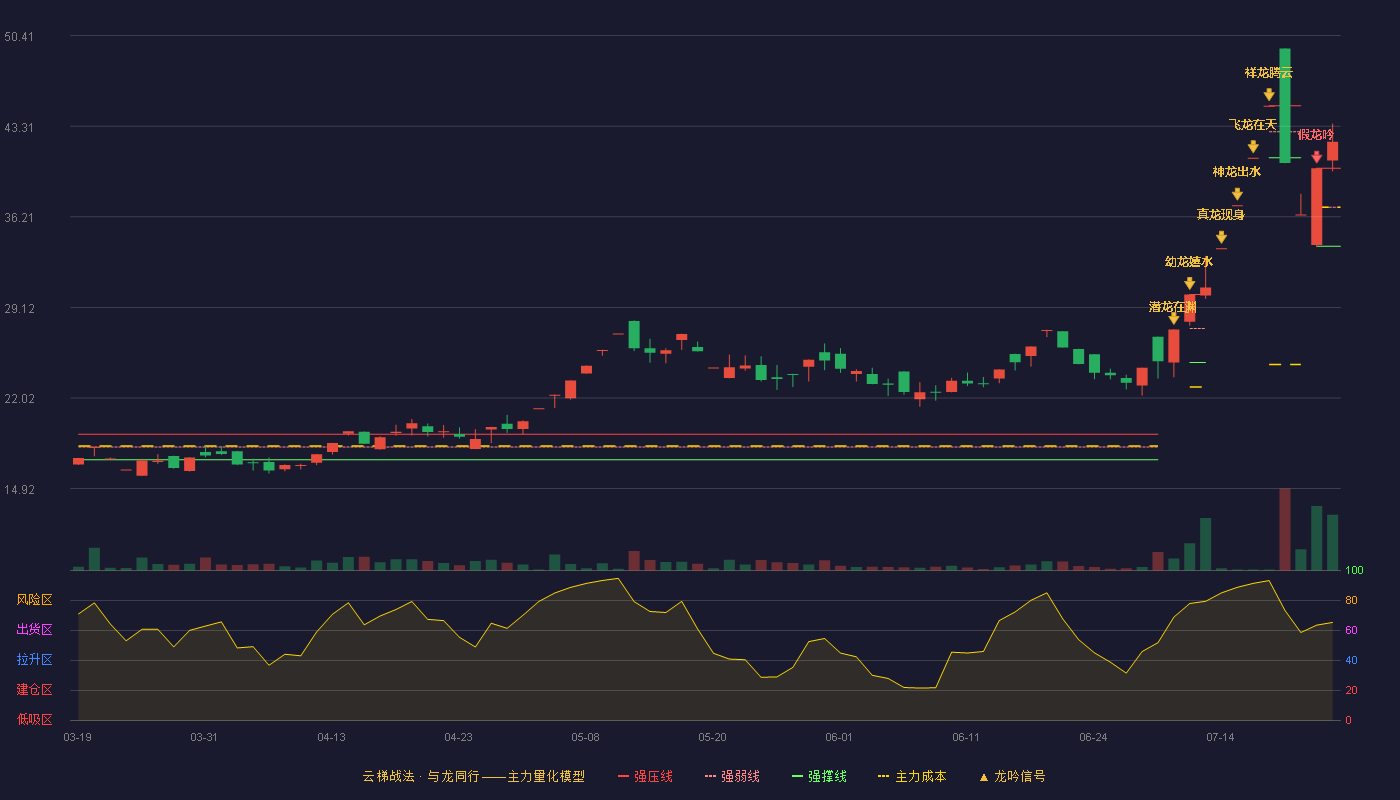Click the yellow arrow under 飞龙在天 signal

click(1253, 147)
